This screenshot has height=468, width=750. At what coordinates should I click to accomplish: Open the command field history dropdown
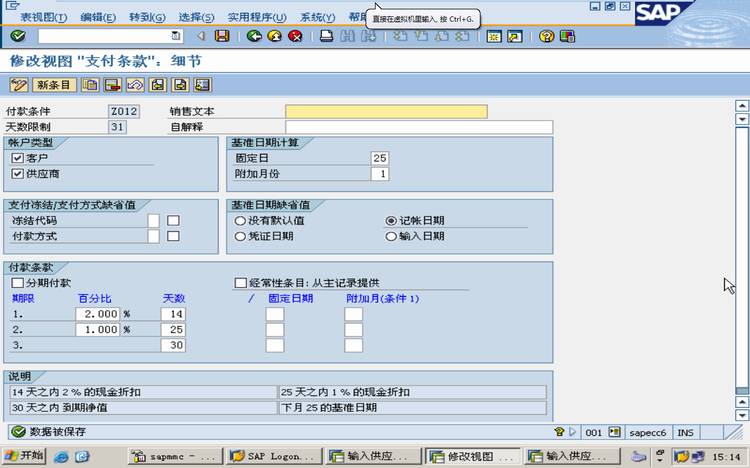[176, 36]
